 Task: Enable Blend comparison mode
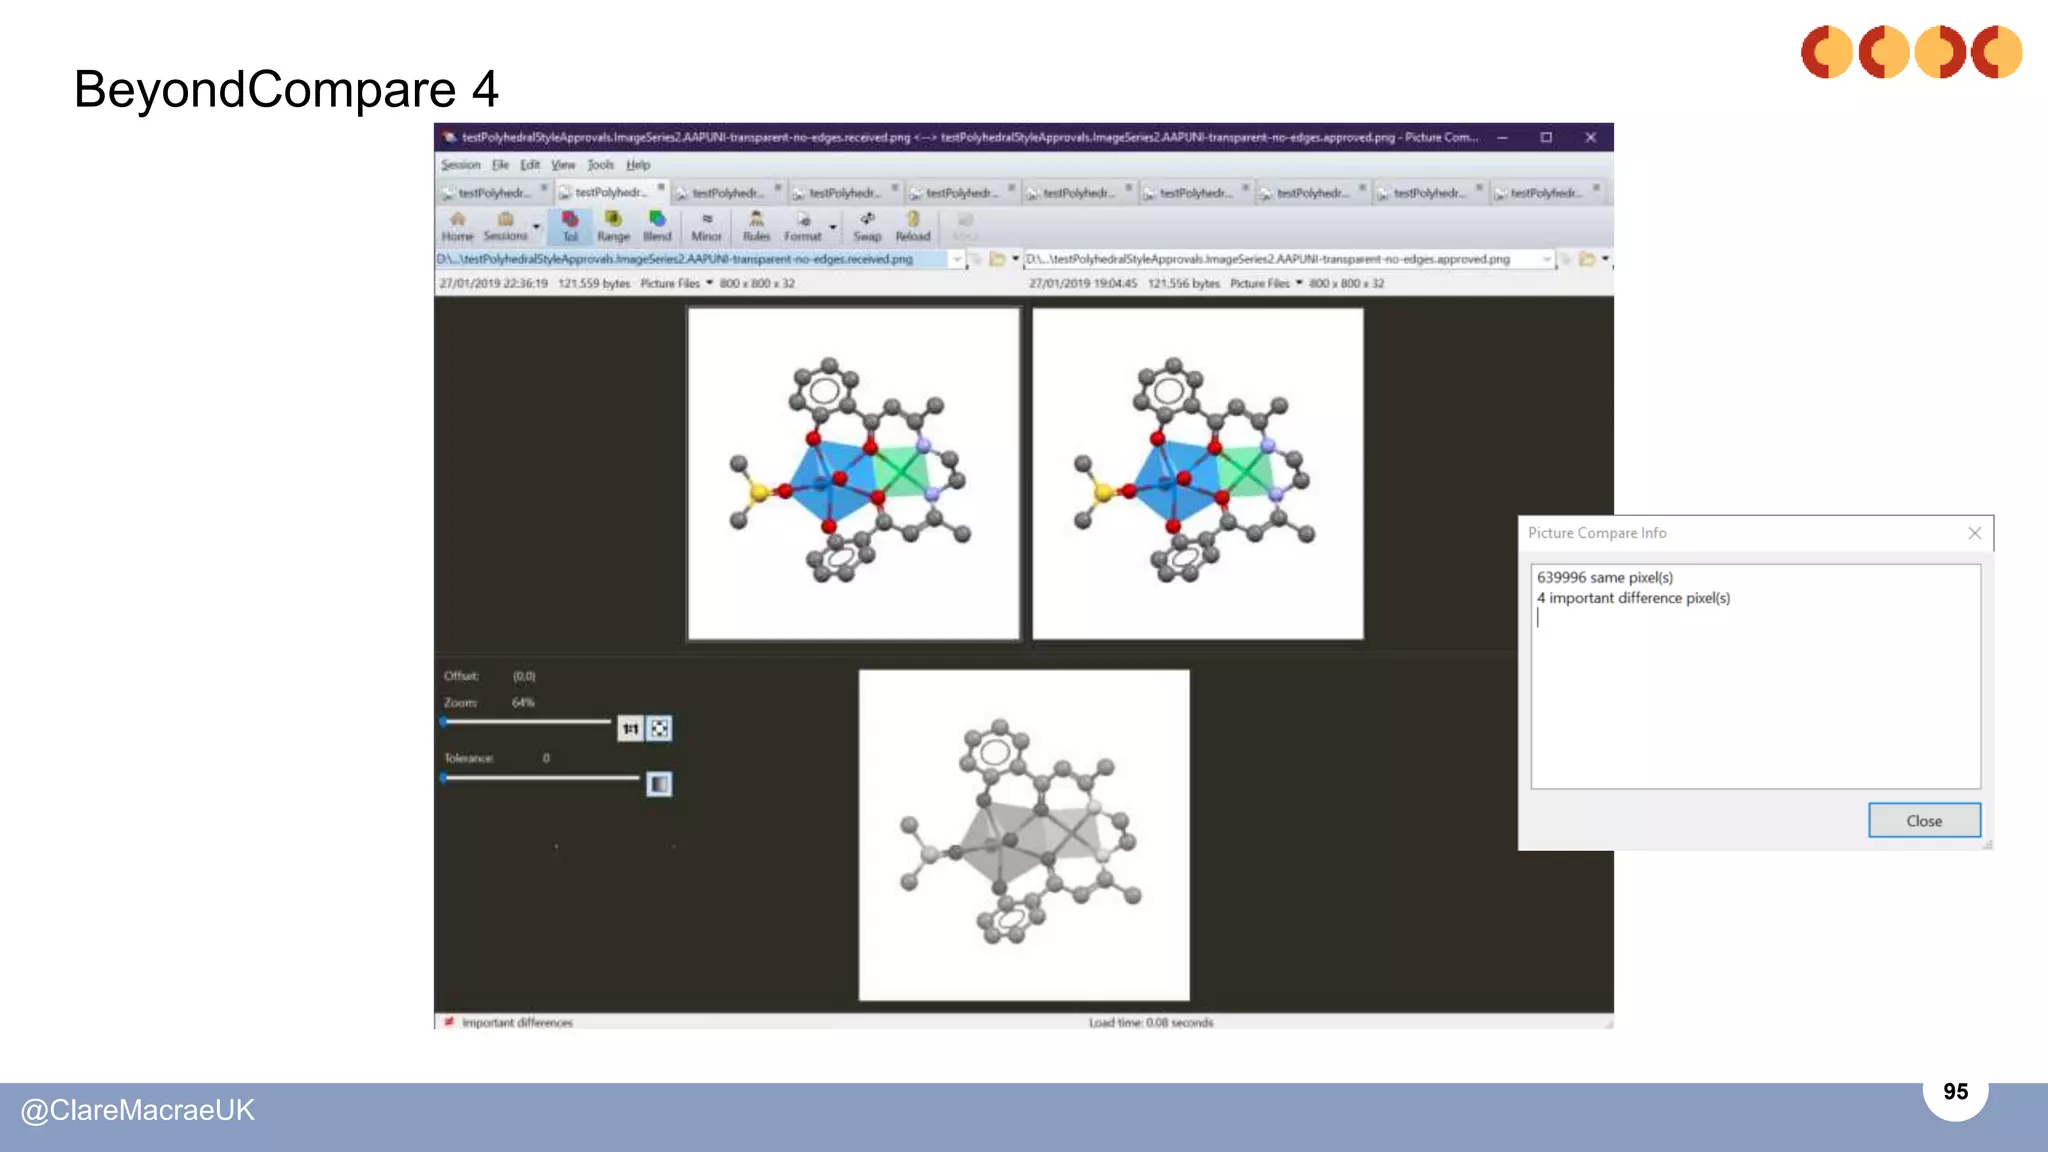click(x=657, y=226)
